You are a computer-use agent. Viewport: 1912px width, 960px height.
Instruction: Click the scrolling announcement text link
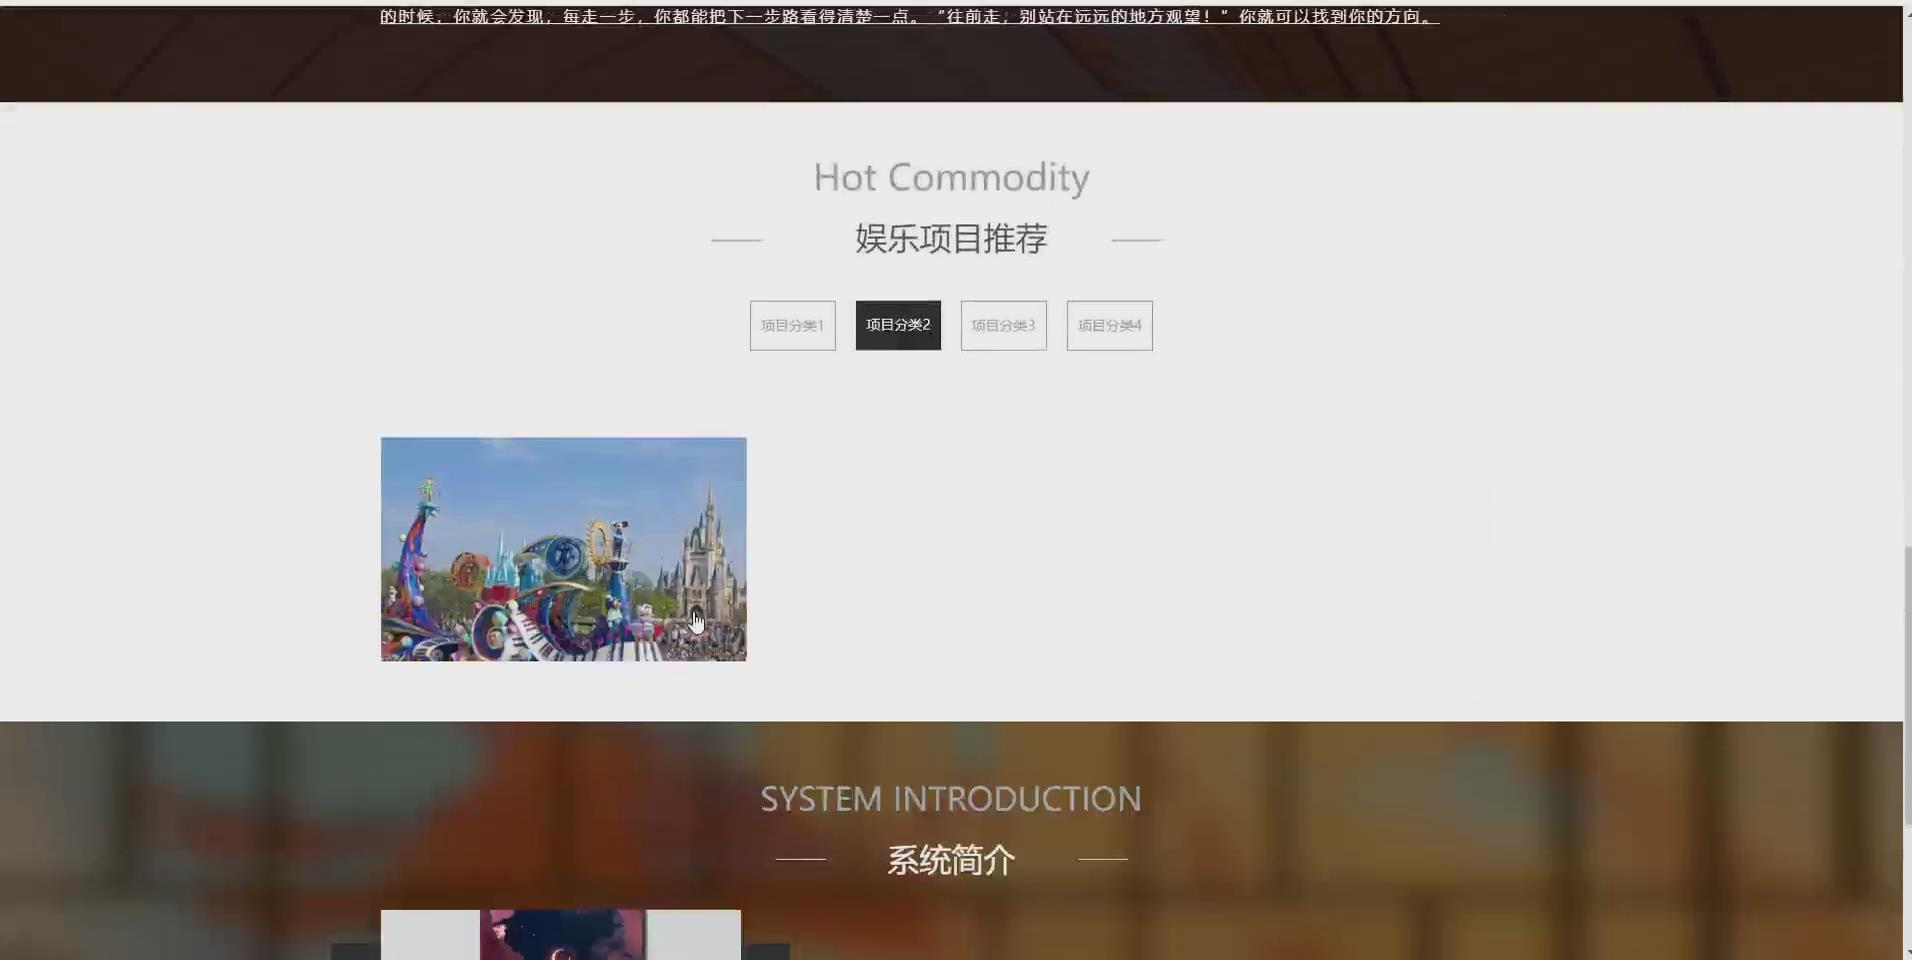[908, 16]
